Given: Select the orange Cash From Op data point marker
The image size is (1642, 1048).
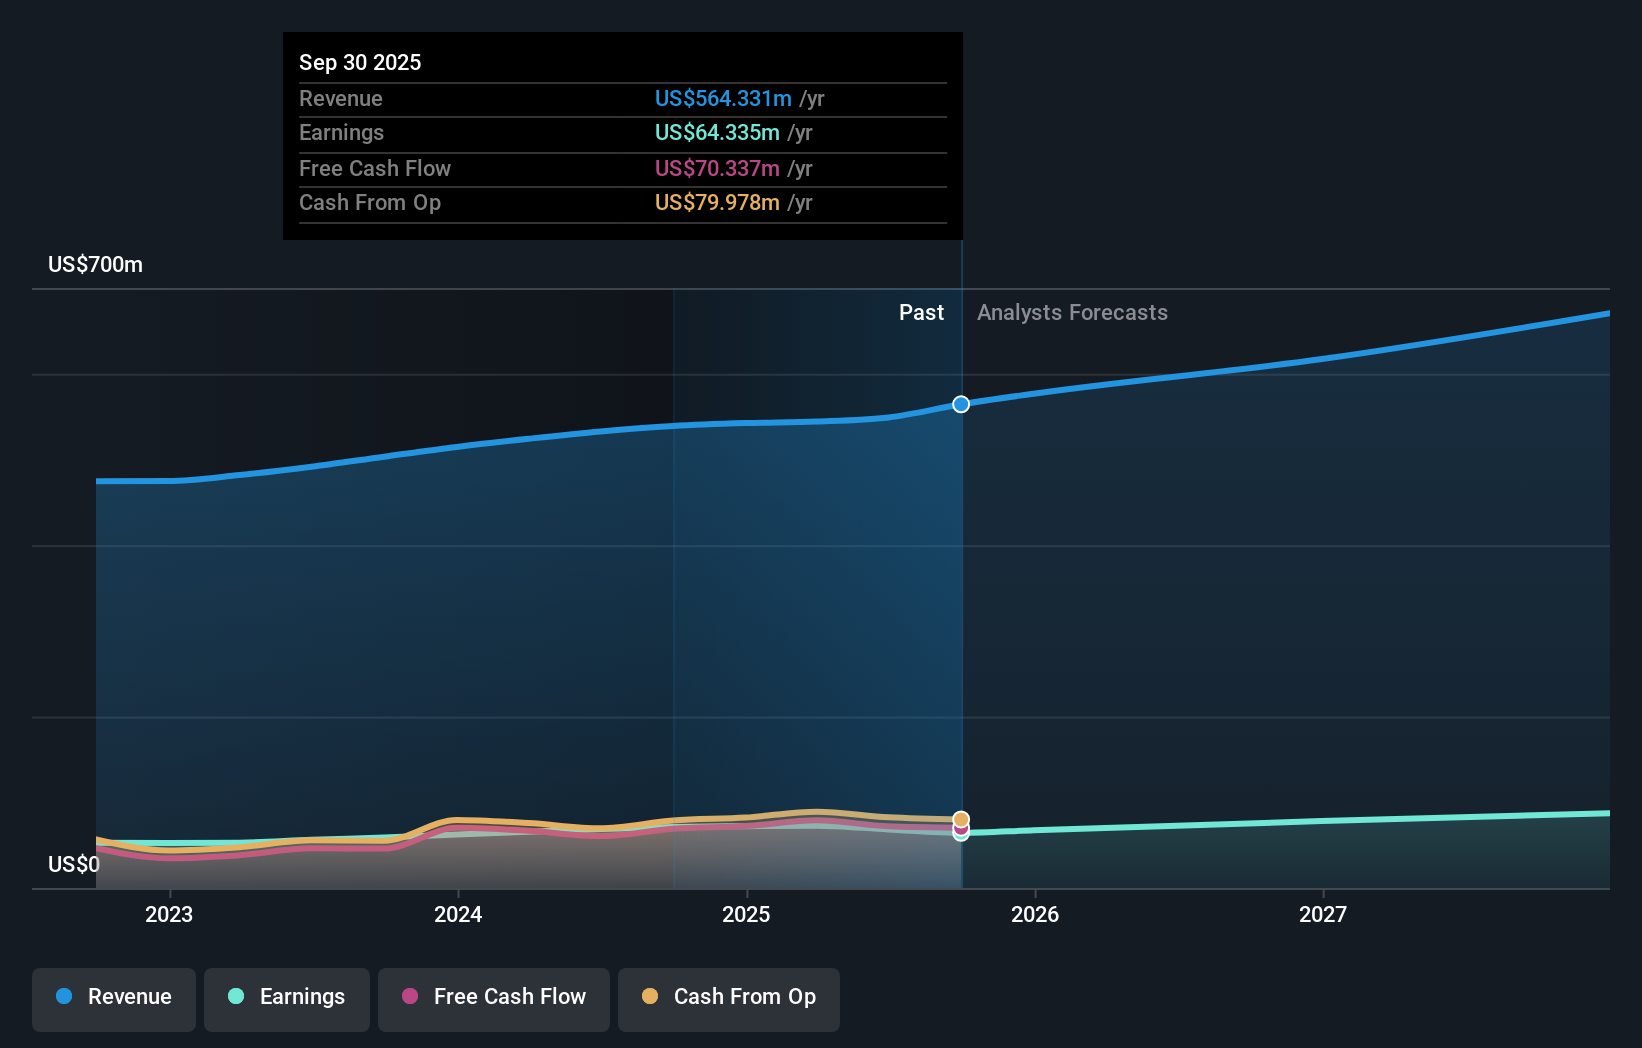Looking at the screenshot, I should point(960,817).
